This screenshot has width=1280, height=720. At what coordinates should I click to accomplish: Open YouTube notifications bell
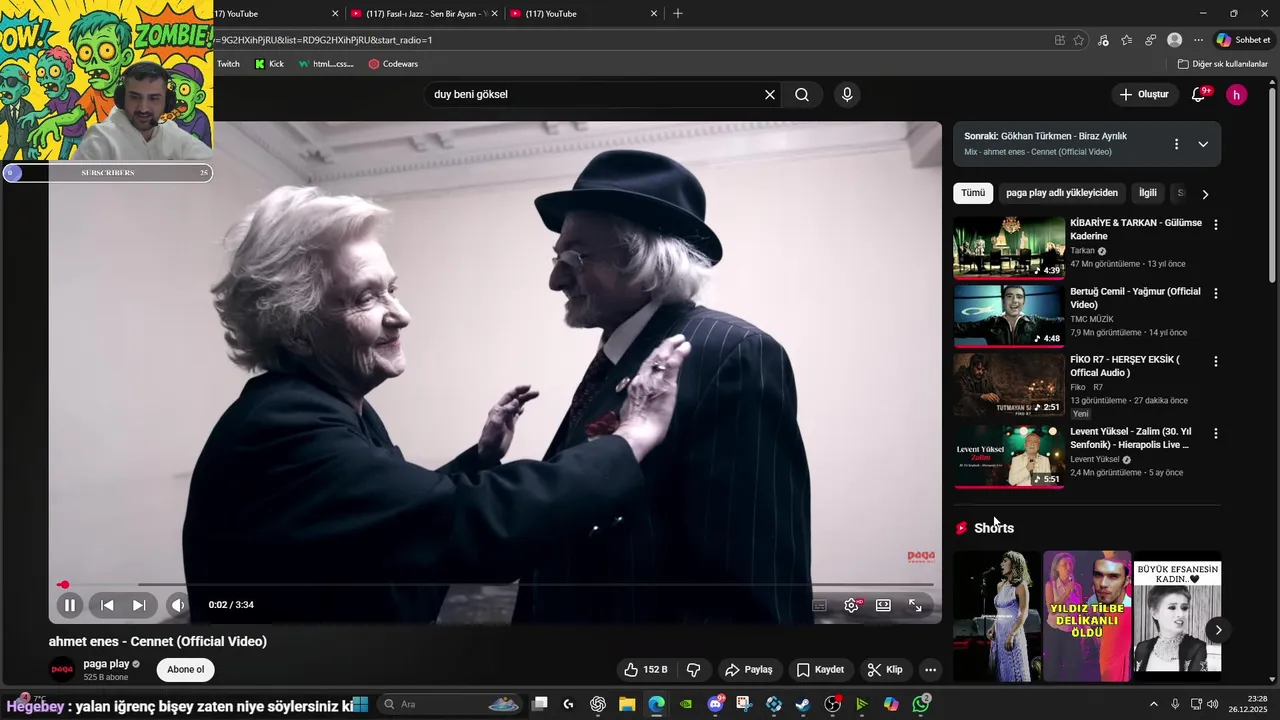pos(1198,95)
